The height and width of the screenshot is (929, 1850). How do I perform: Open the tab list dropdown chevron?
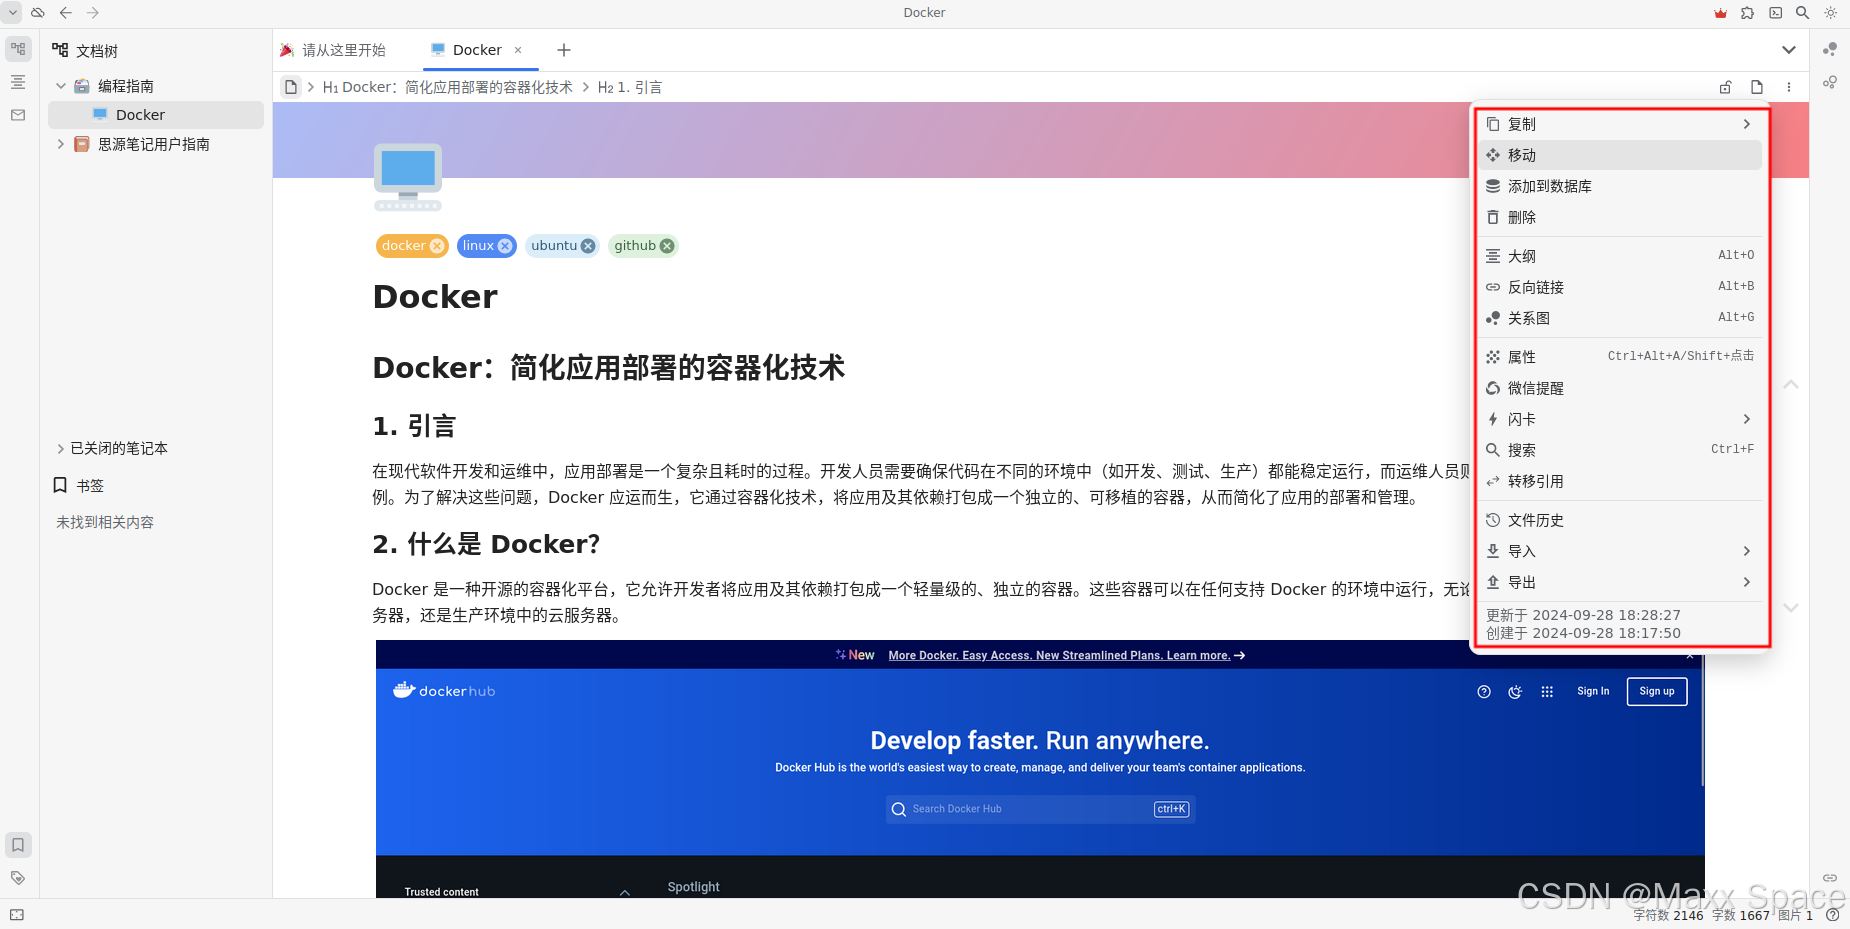point(1789,50)
